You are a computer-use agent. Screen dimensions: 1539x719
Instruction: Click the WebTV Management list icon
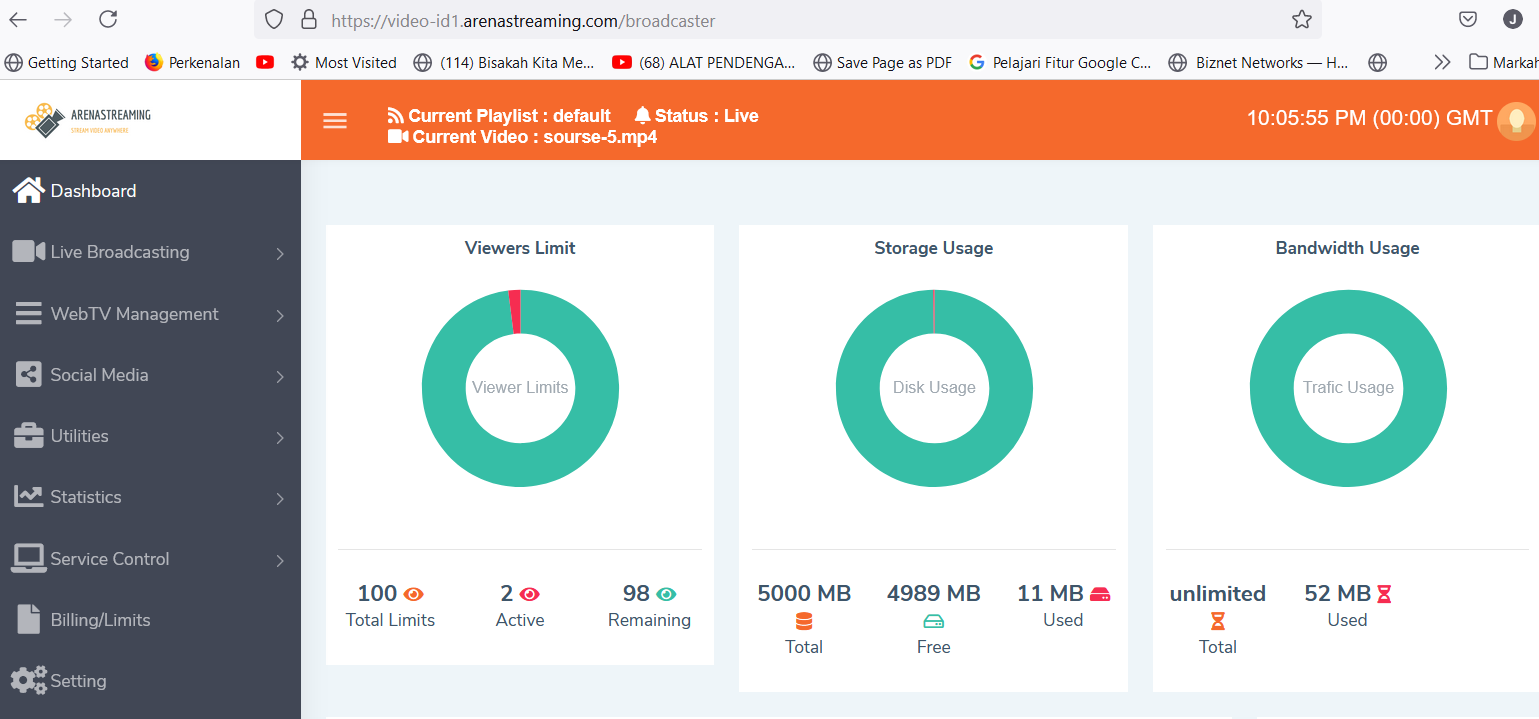28,313
